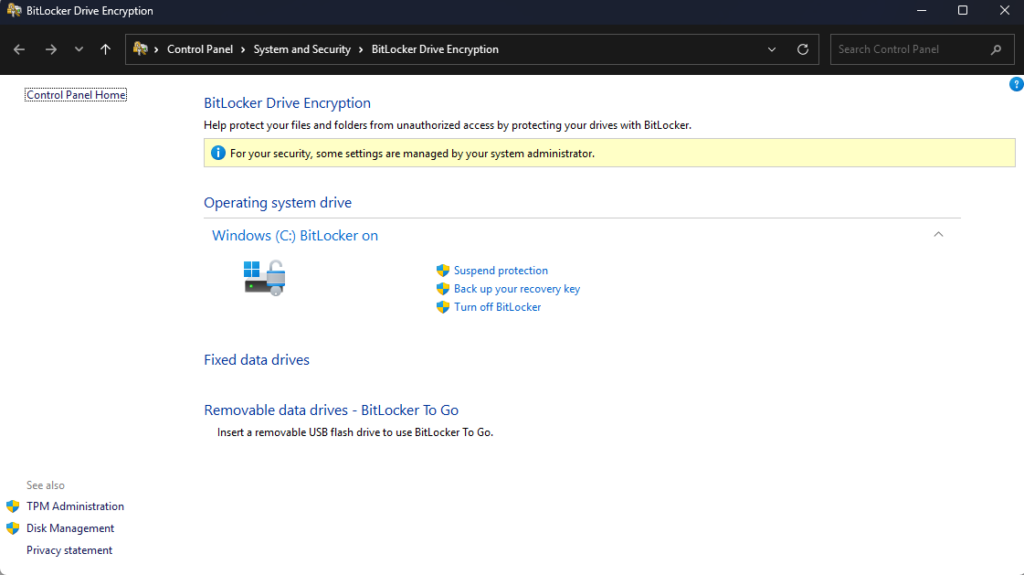Click shield icon beside Suspend protection
This screenshot has height=575, width=1024.
[443, 271]
